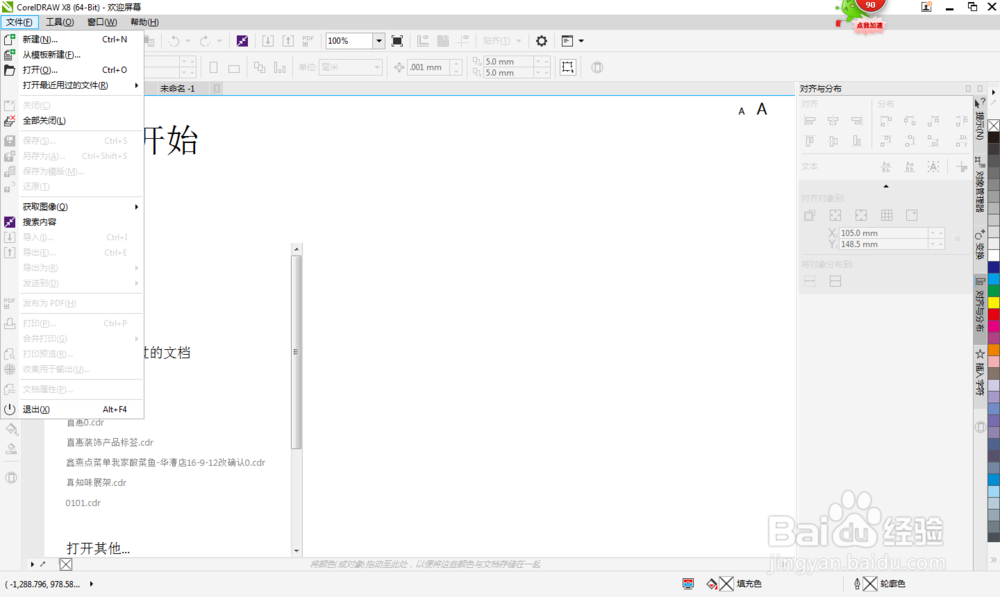This screenshot has height=597, width=1000.
Task: Click the Redo arrow icon in toolbar
Action: point(205,41)
